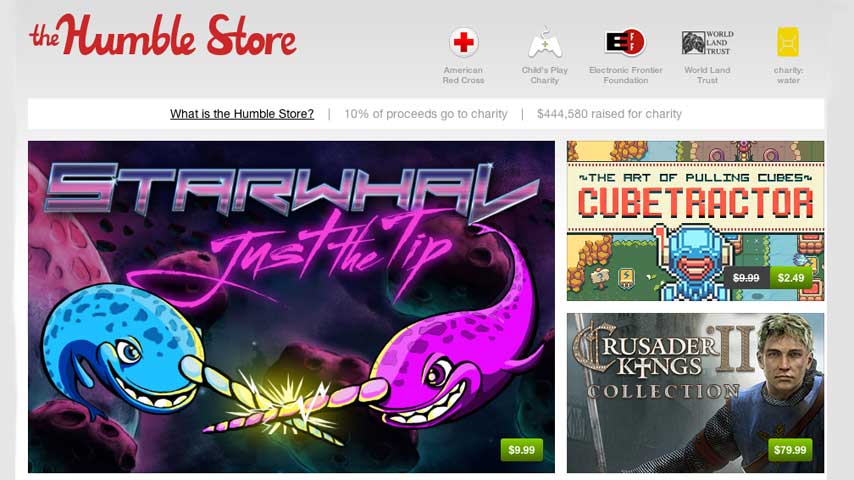Open the Child's Play Charity controller icon
The width and height of the screenshot is (854, 480).
[545, 42]
